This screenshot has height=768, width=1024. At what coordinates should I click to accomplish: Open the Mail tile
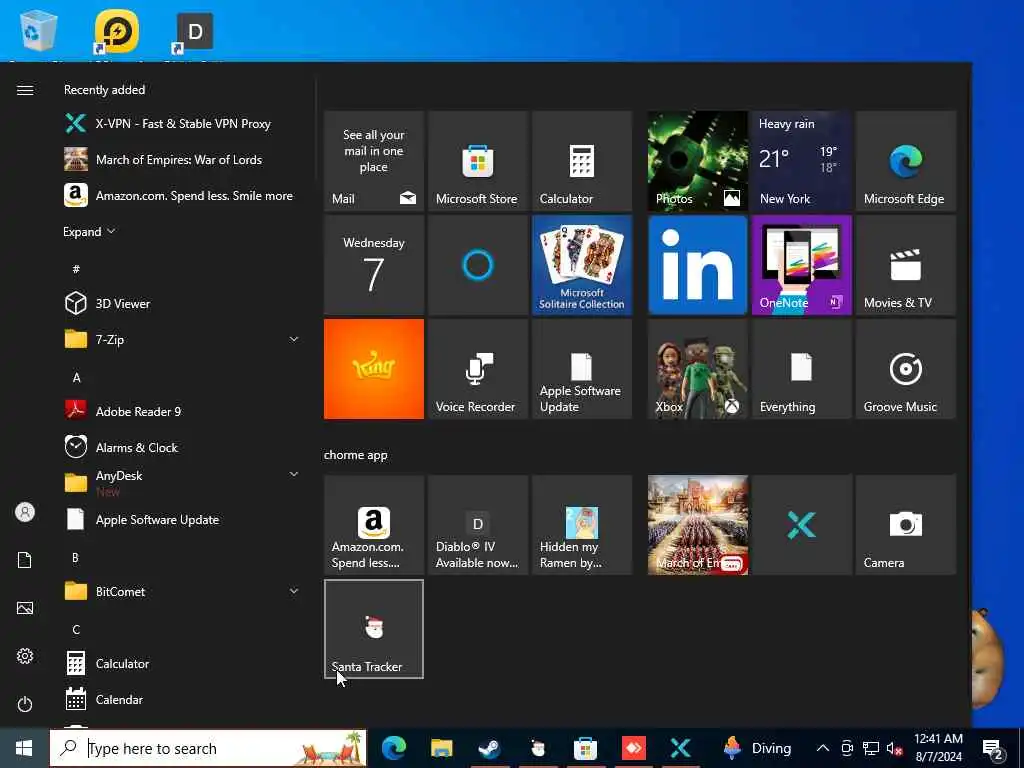tap(374, 161)
